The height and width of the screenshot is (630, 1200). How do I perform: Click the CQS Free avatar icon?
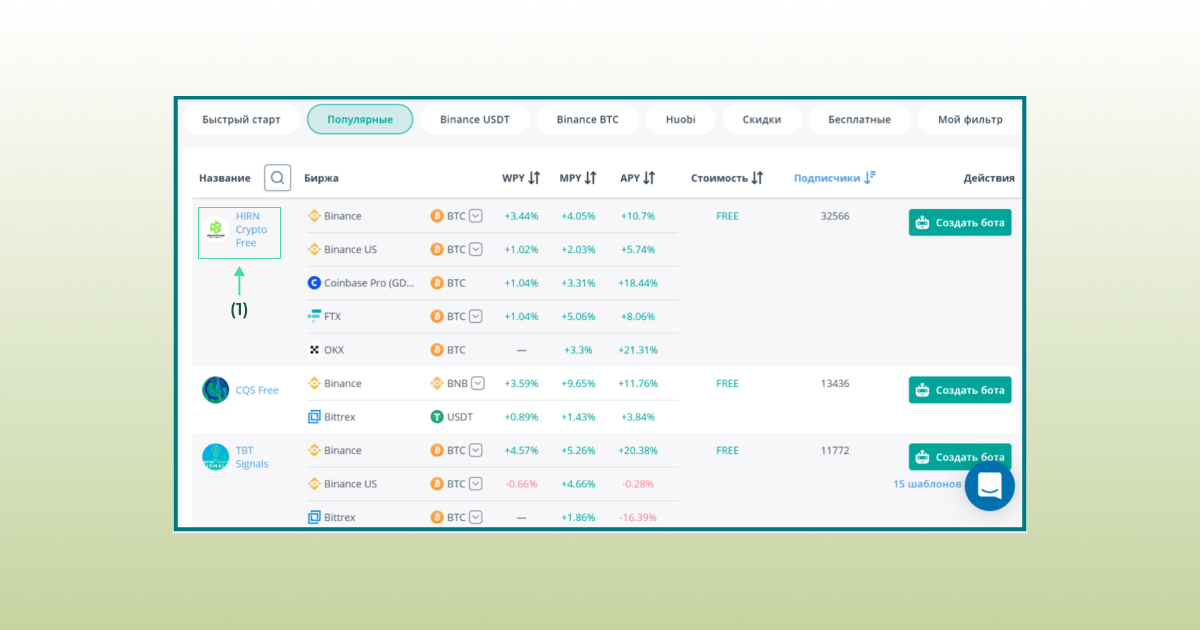[216, 390]
